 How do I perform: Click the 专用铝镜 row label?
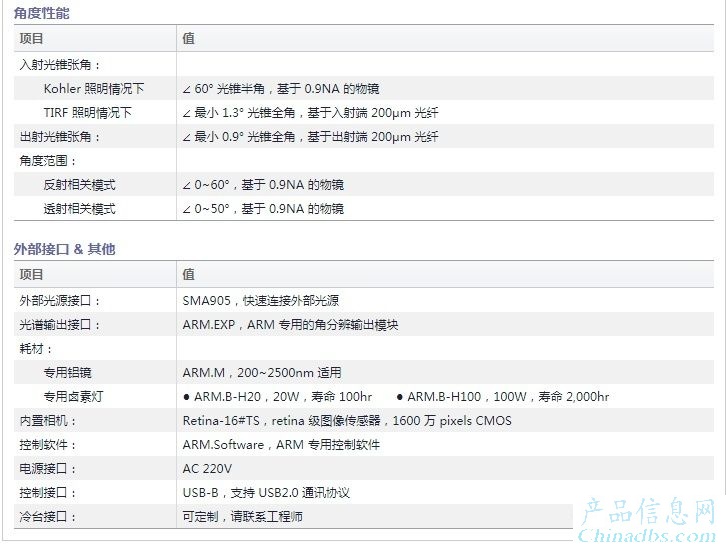pyautogui.click(x=67, y=373)
